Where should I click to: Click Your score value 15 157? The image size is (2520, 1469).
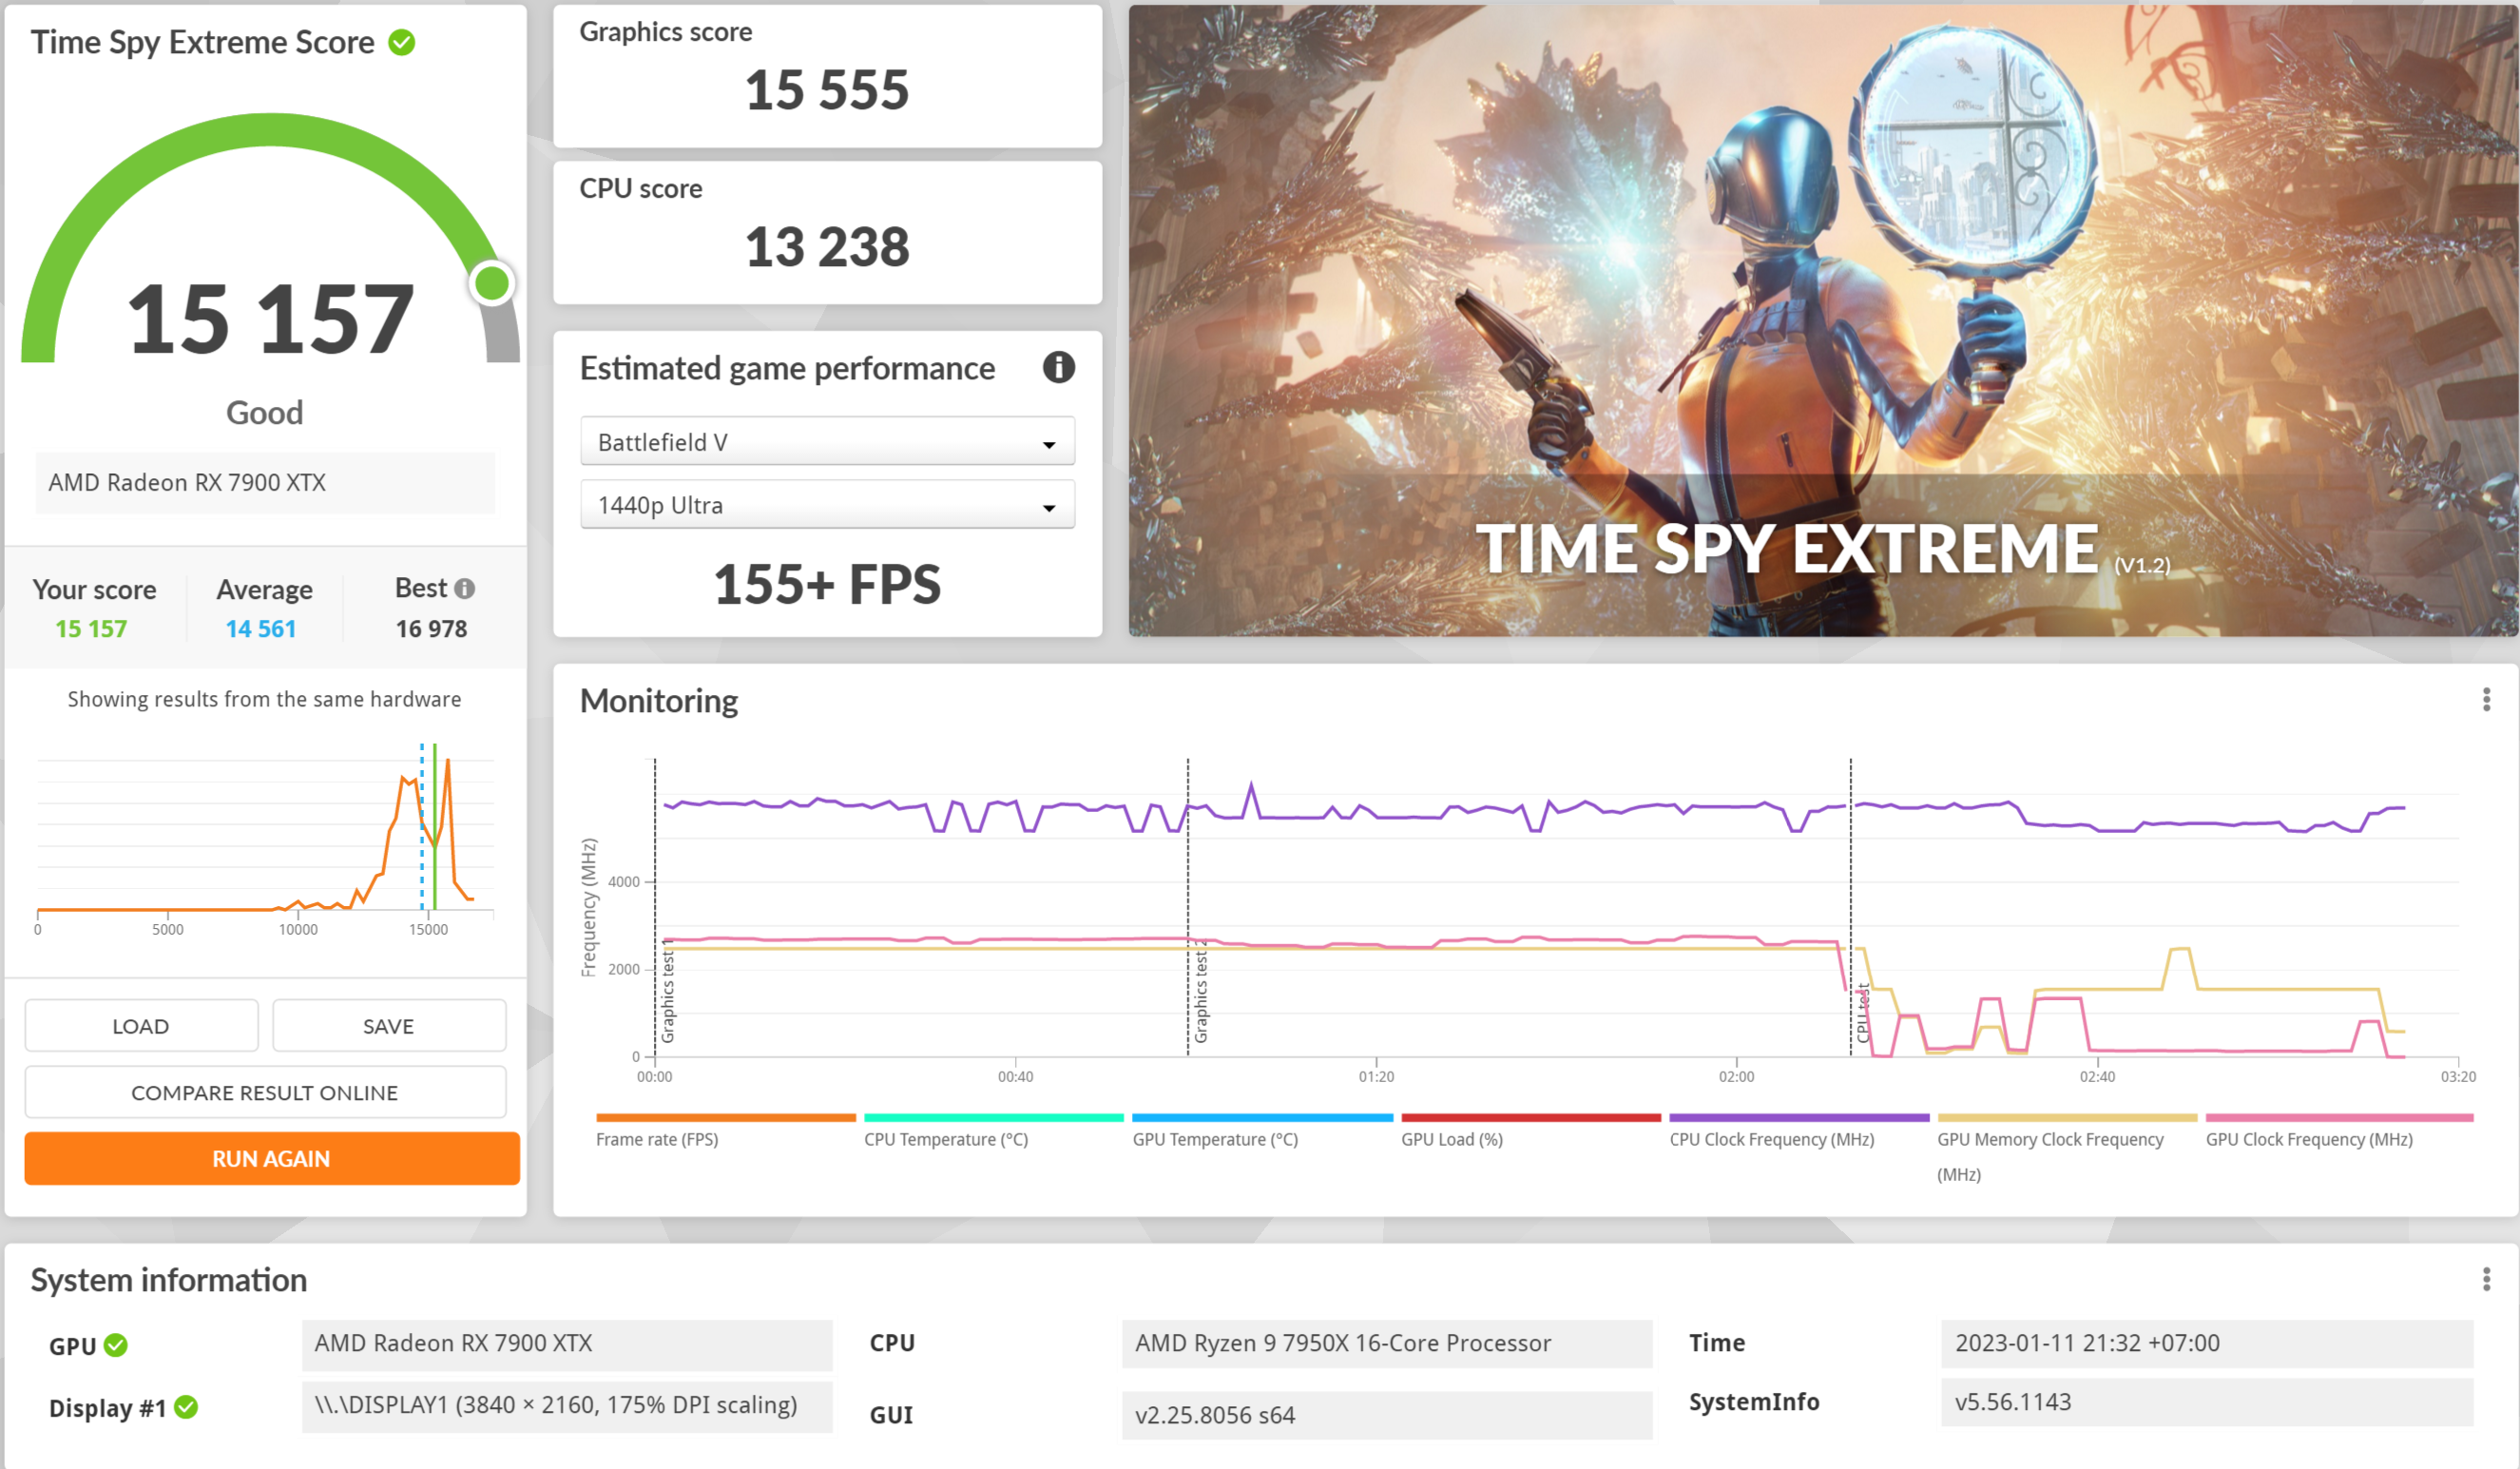[91, 629]
